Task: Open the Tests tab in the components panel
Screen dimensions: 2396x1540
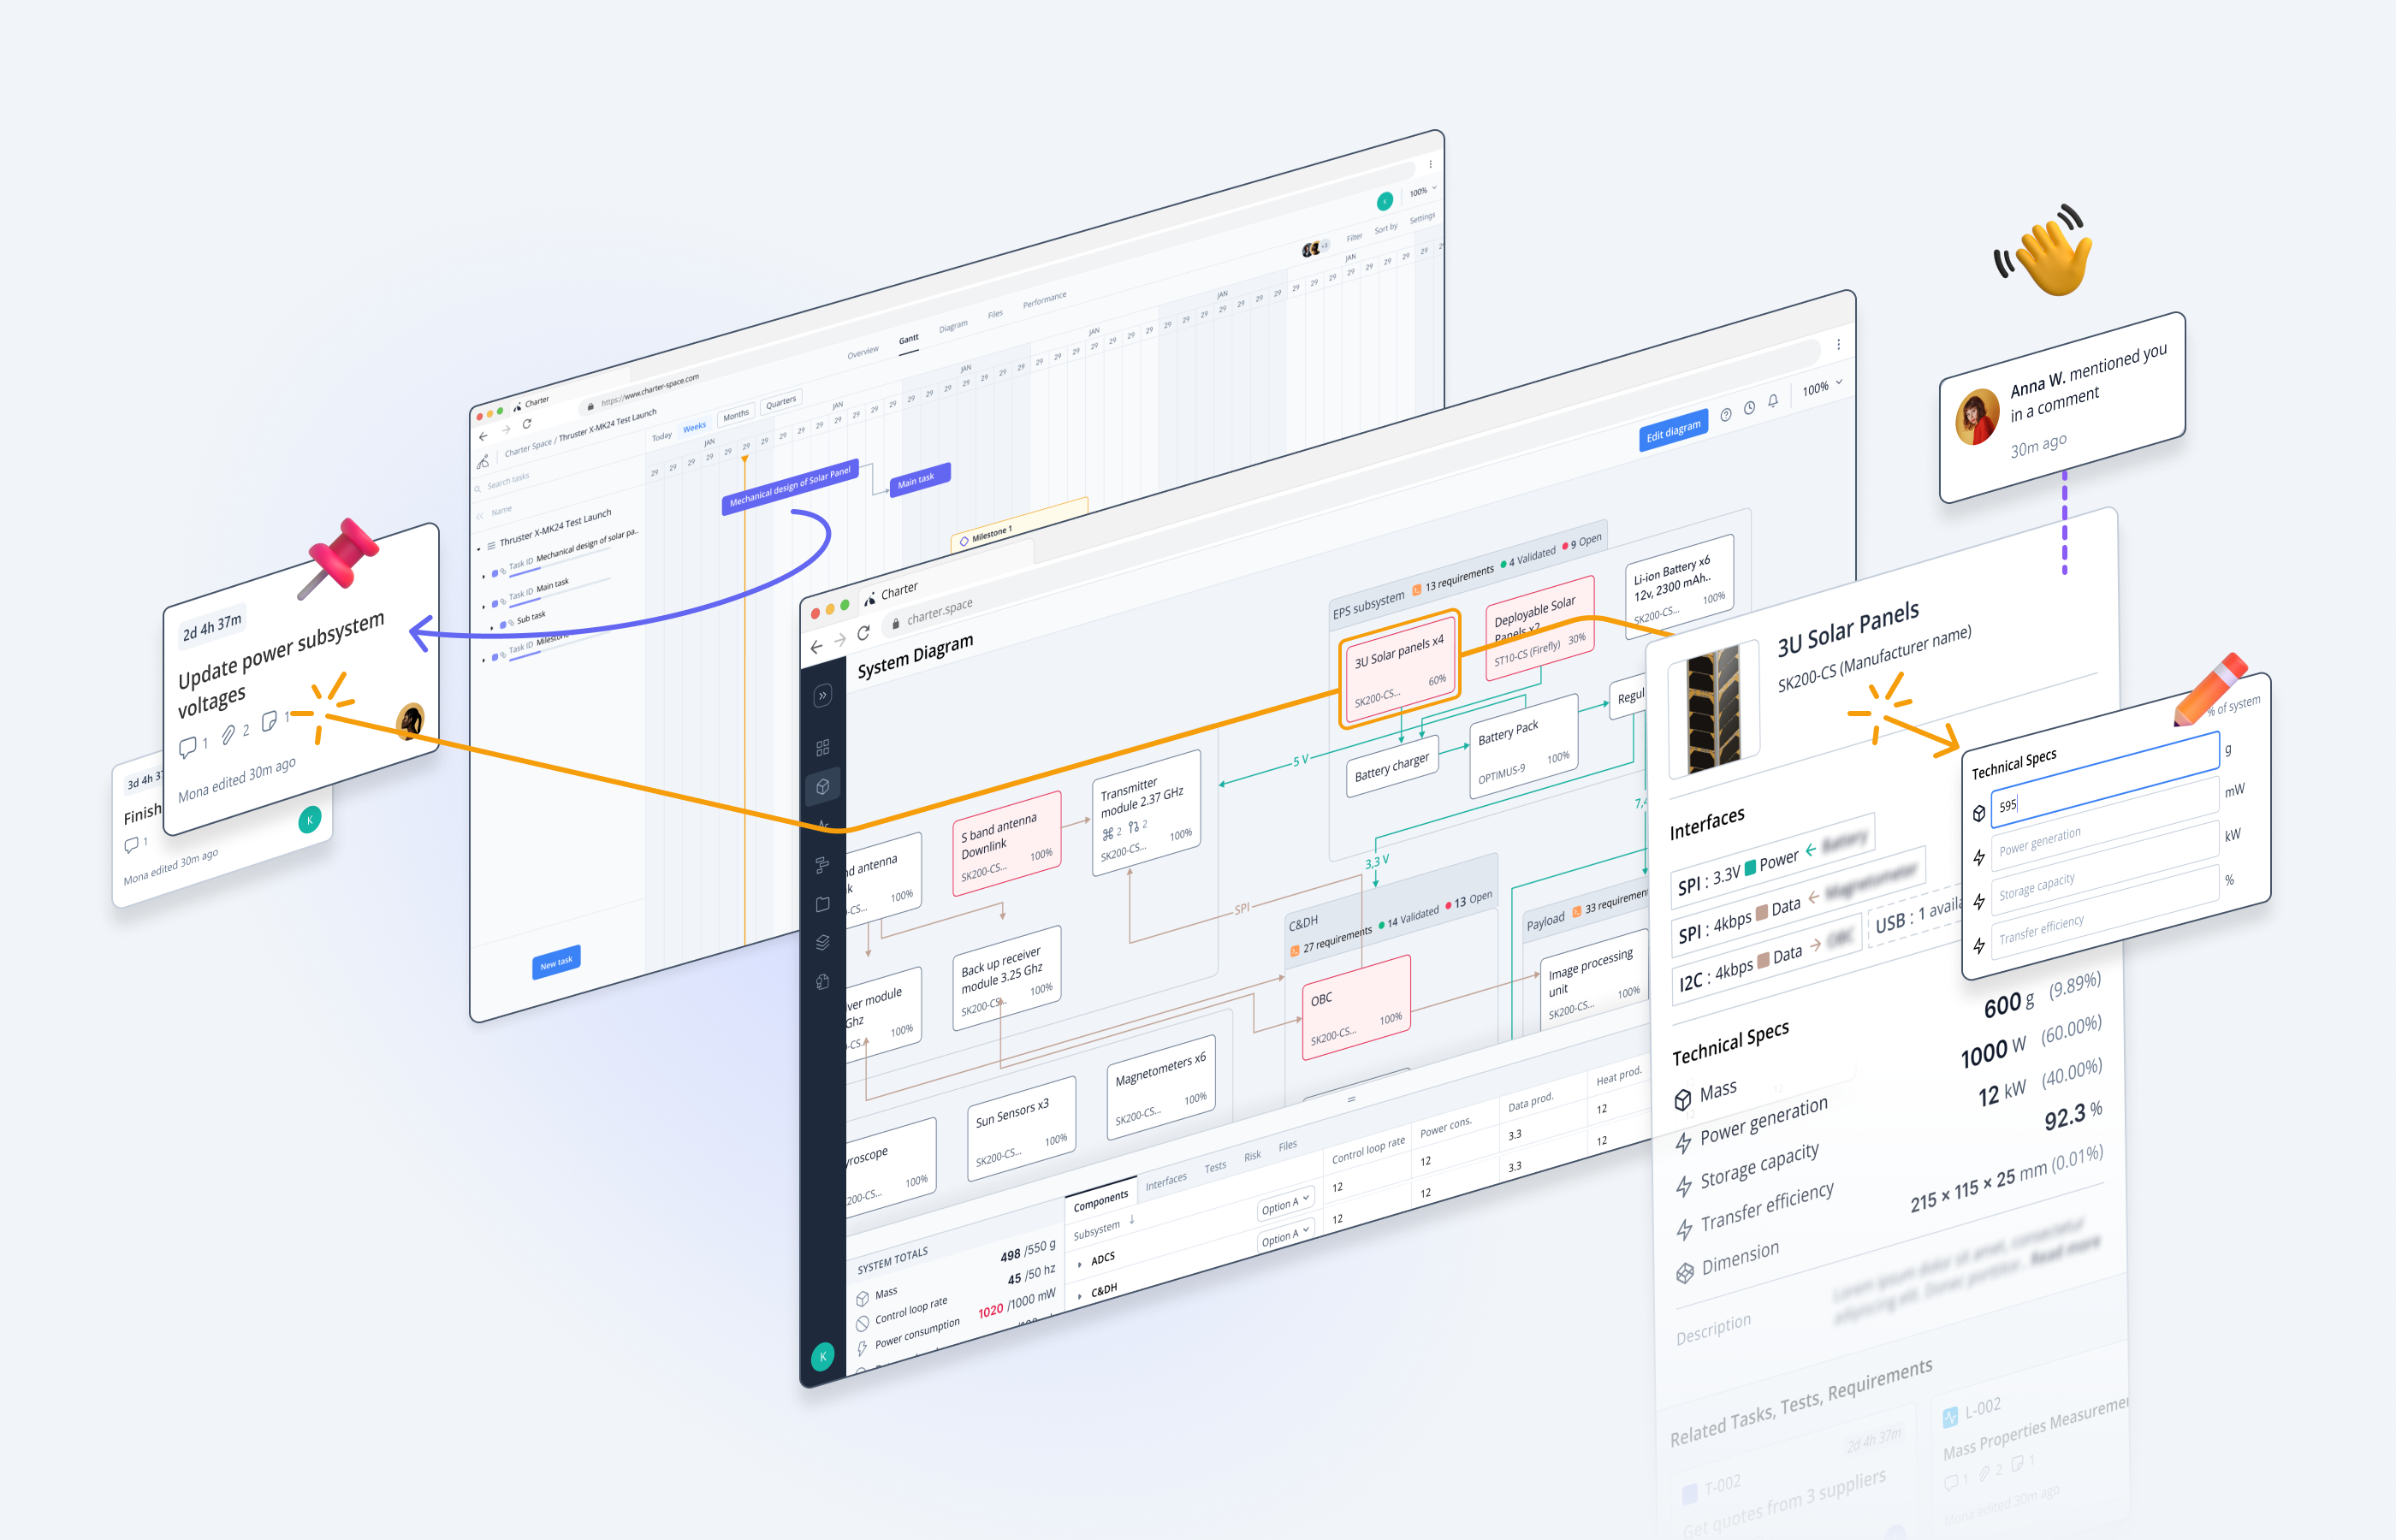Action: click(x=1216, y=1167)
